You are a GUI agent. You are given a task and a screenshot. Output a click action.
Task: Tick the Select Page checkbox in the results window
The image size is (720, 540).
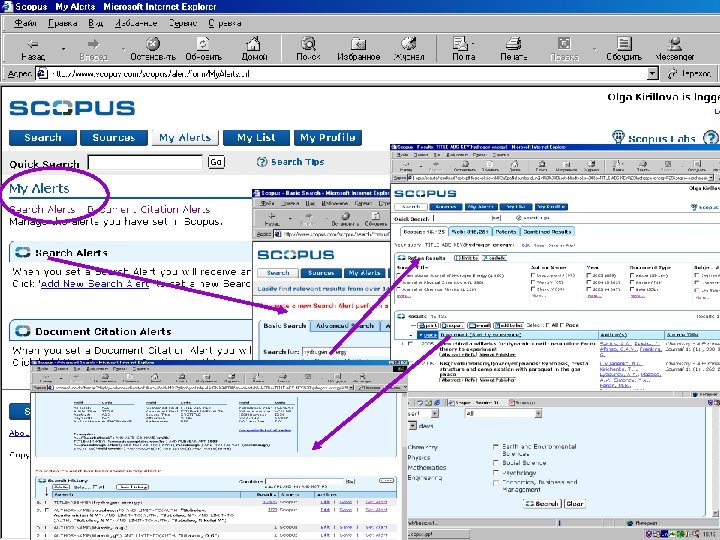562,325
